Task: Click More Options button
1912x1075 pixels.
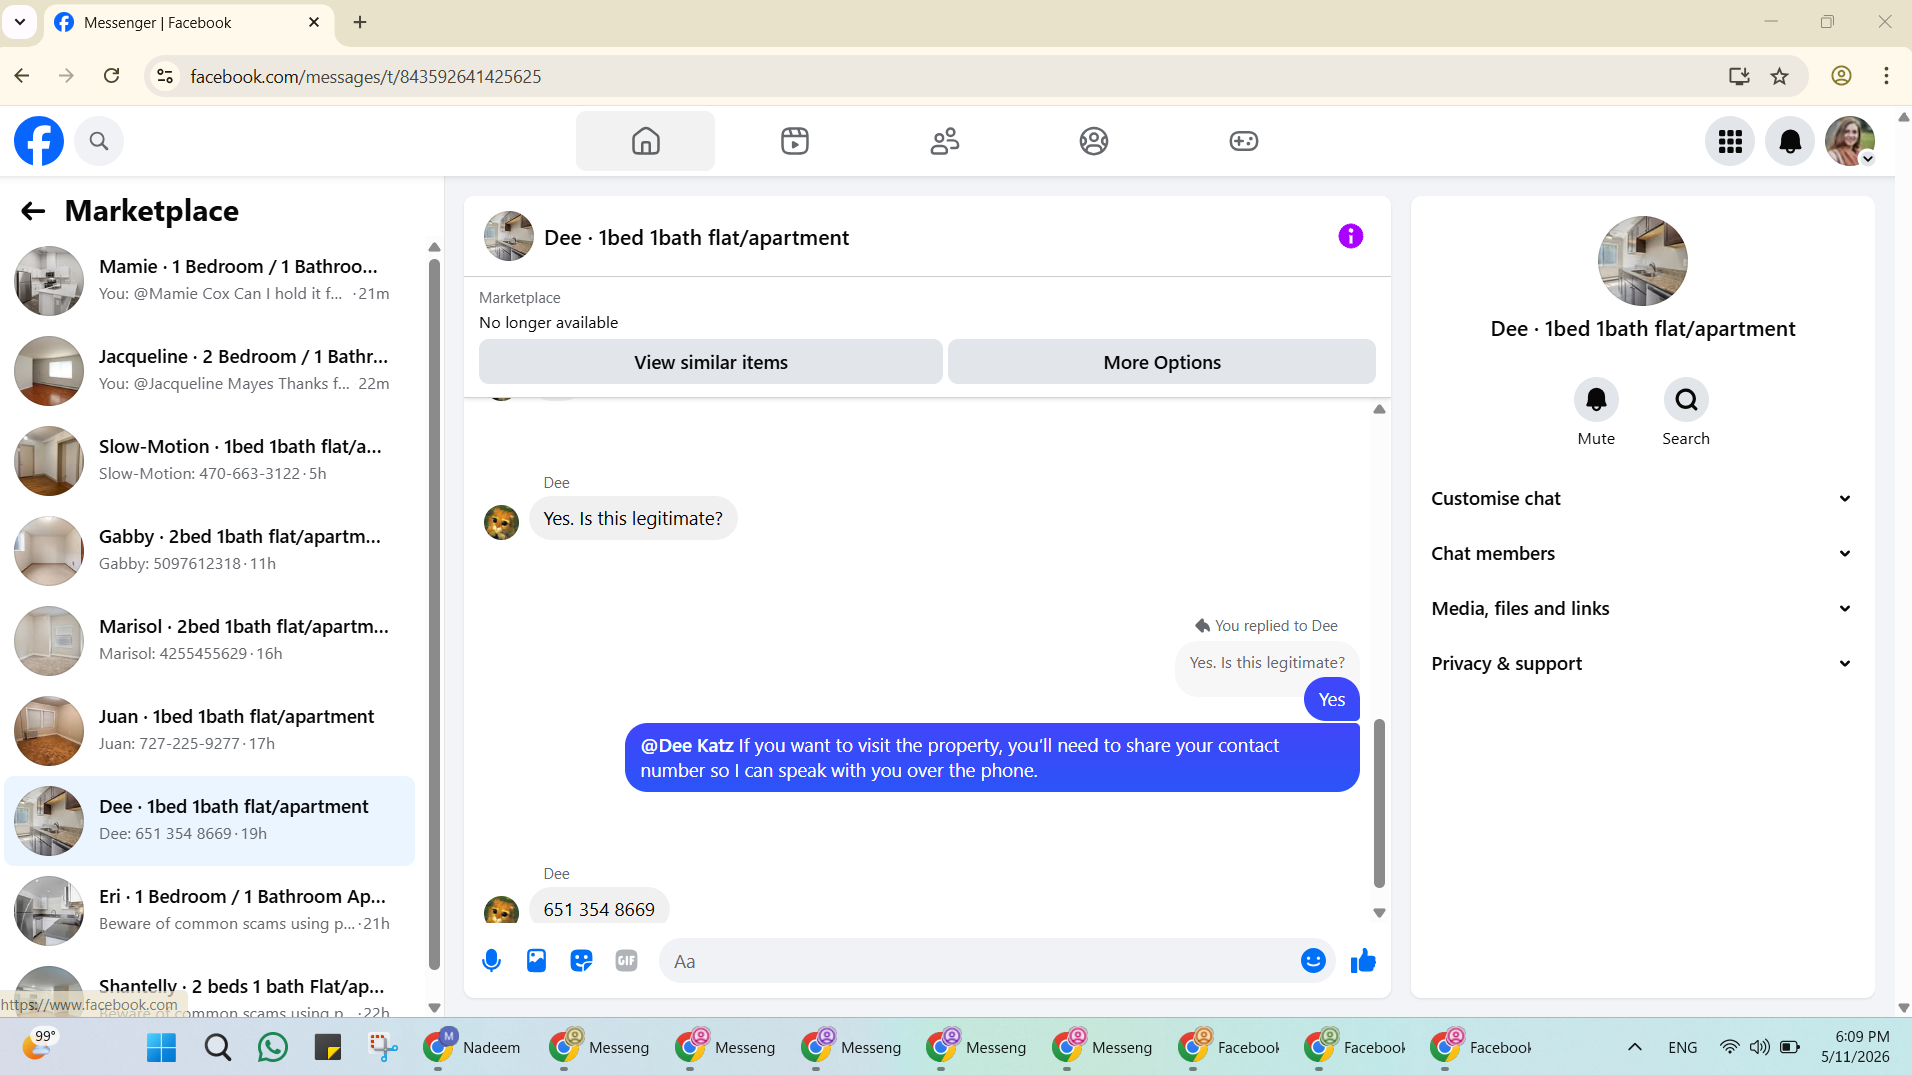Action: [x=1162, y=362]
